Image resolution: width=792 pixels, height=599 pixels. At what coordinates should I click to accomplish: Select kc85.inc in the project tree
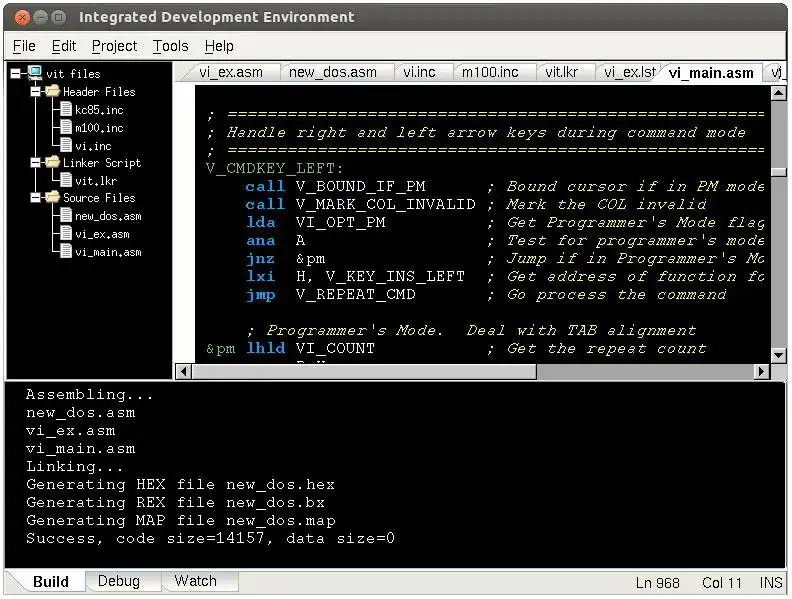click(x=99, y=110)
